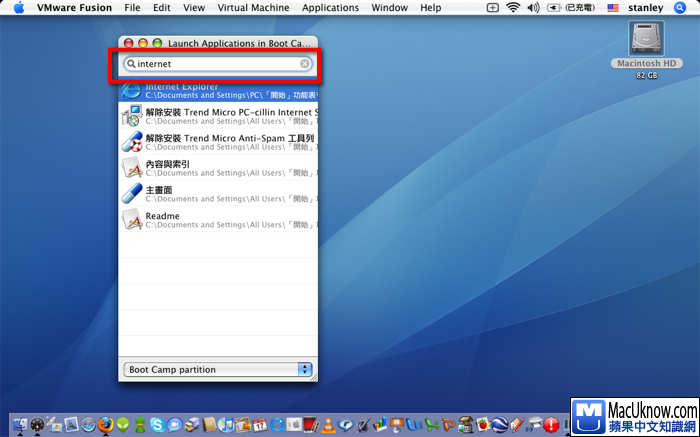
Task: Click the Finder icon in the Dock
Action: click(20, 425)
